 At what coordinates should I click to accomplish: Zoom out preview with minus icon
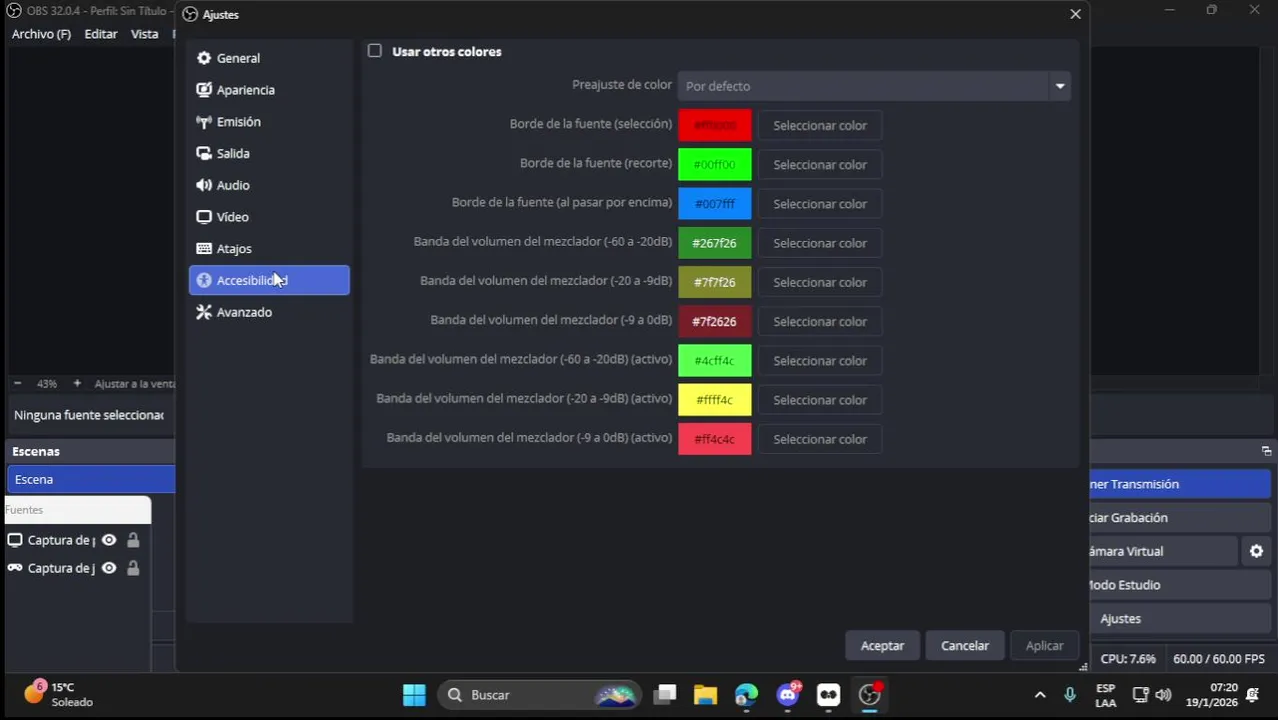pos(17,383)
